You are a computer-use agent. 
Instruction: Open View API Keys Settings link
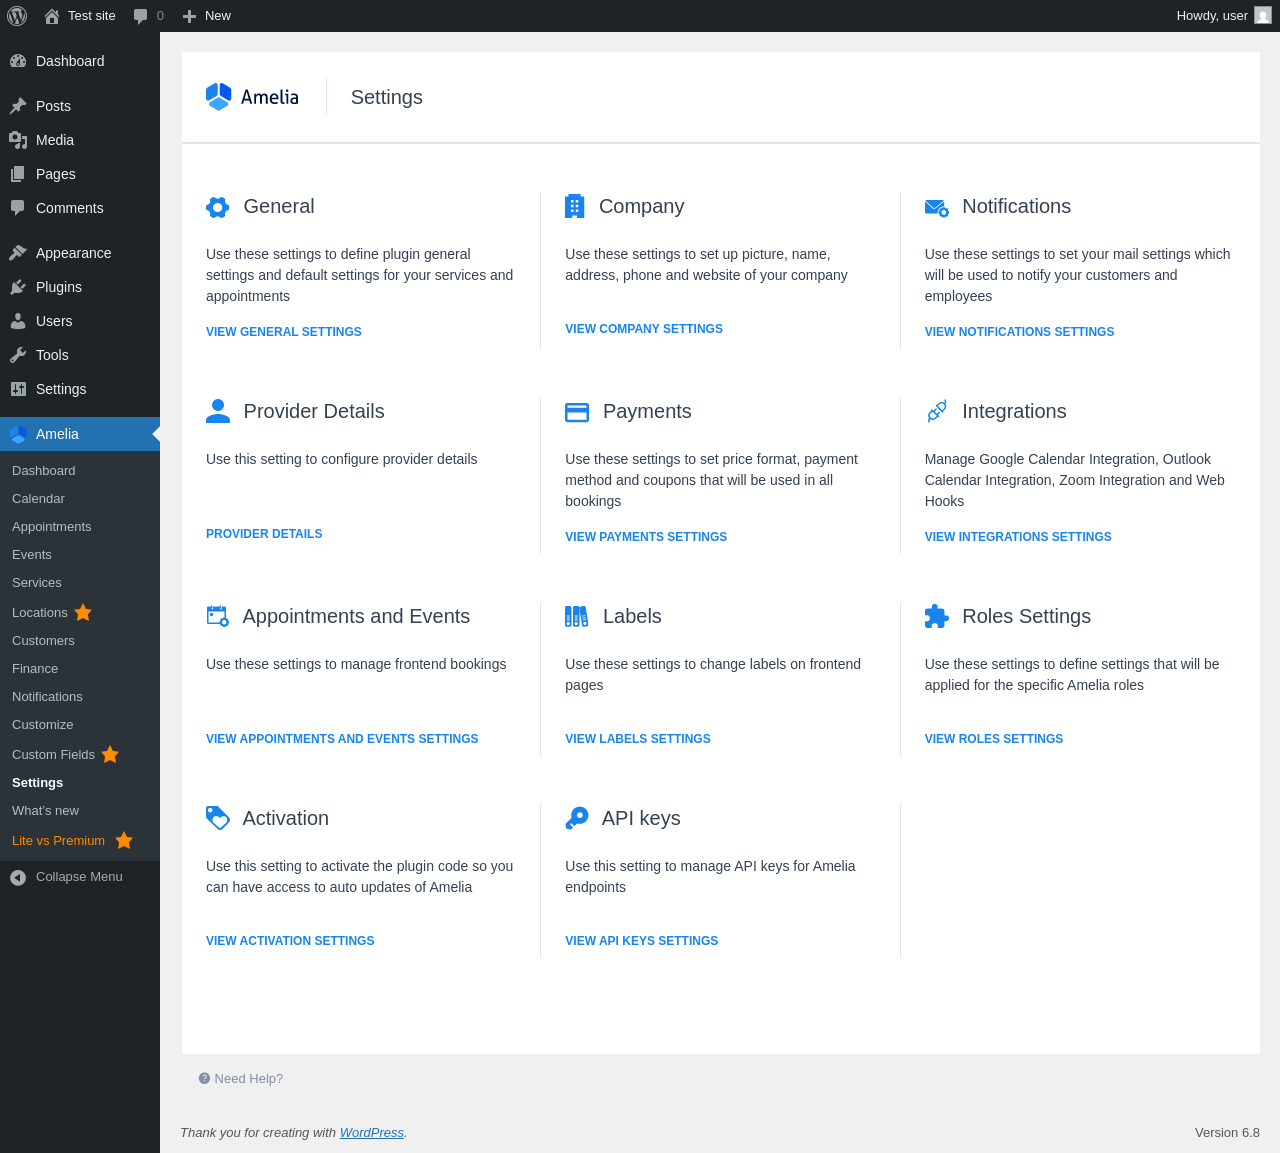[x=642, y=941]
